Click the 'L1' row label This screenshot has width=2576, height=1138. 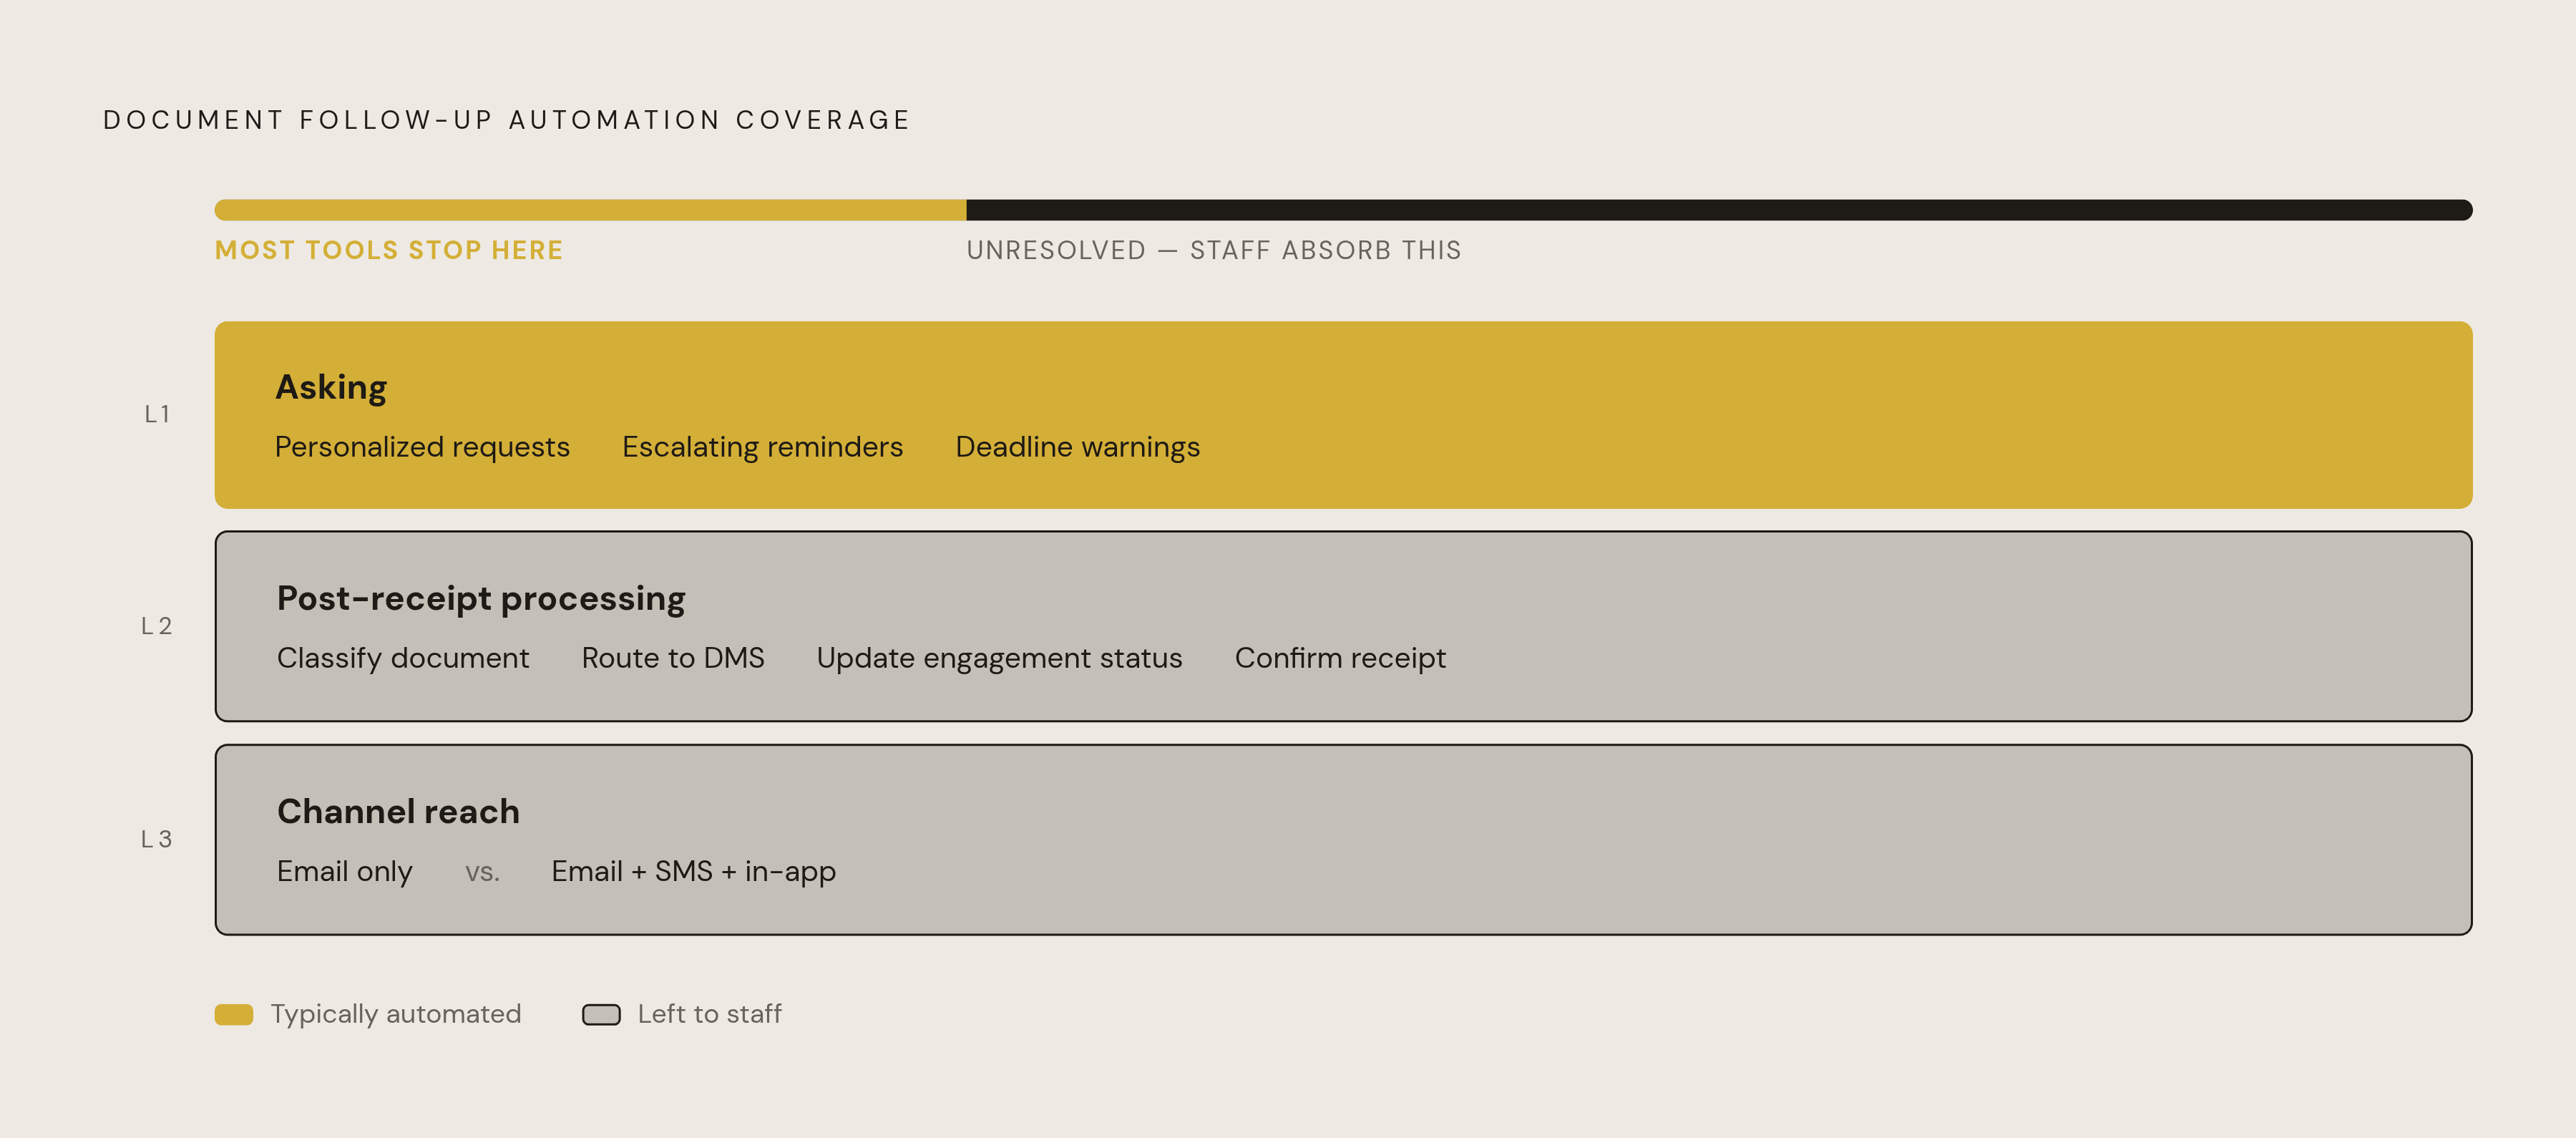coord(157,414)
